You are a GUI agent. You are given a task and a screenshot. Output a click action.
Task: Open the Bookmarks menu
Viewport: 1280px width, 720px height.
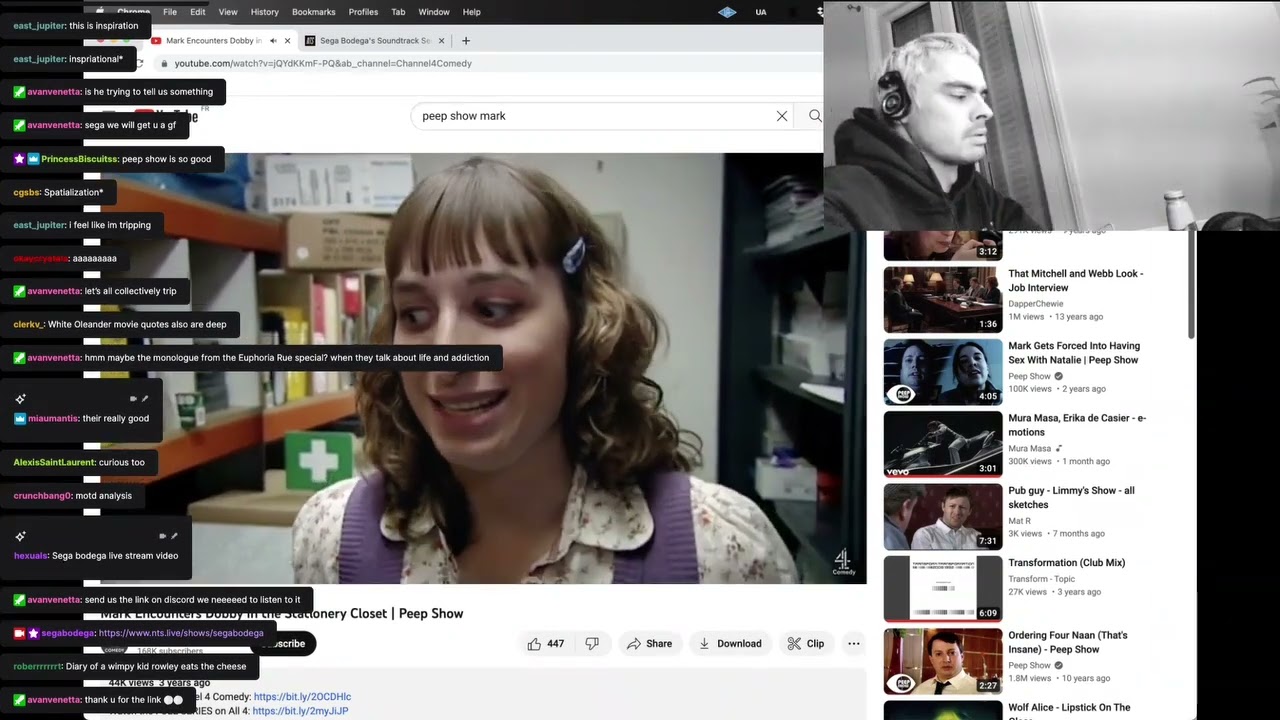click(314, 12)
